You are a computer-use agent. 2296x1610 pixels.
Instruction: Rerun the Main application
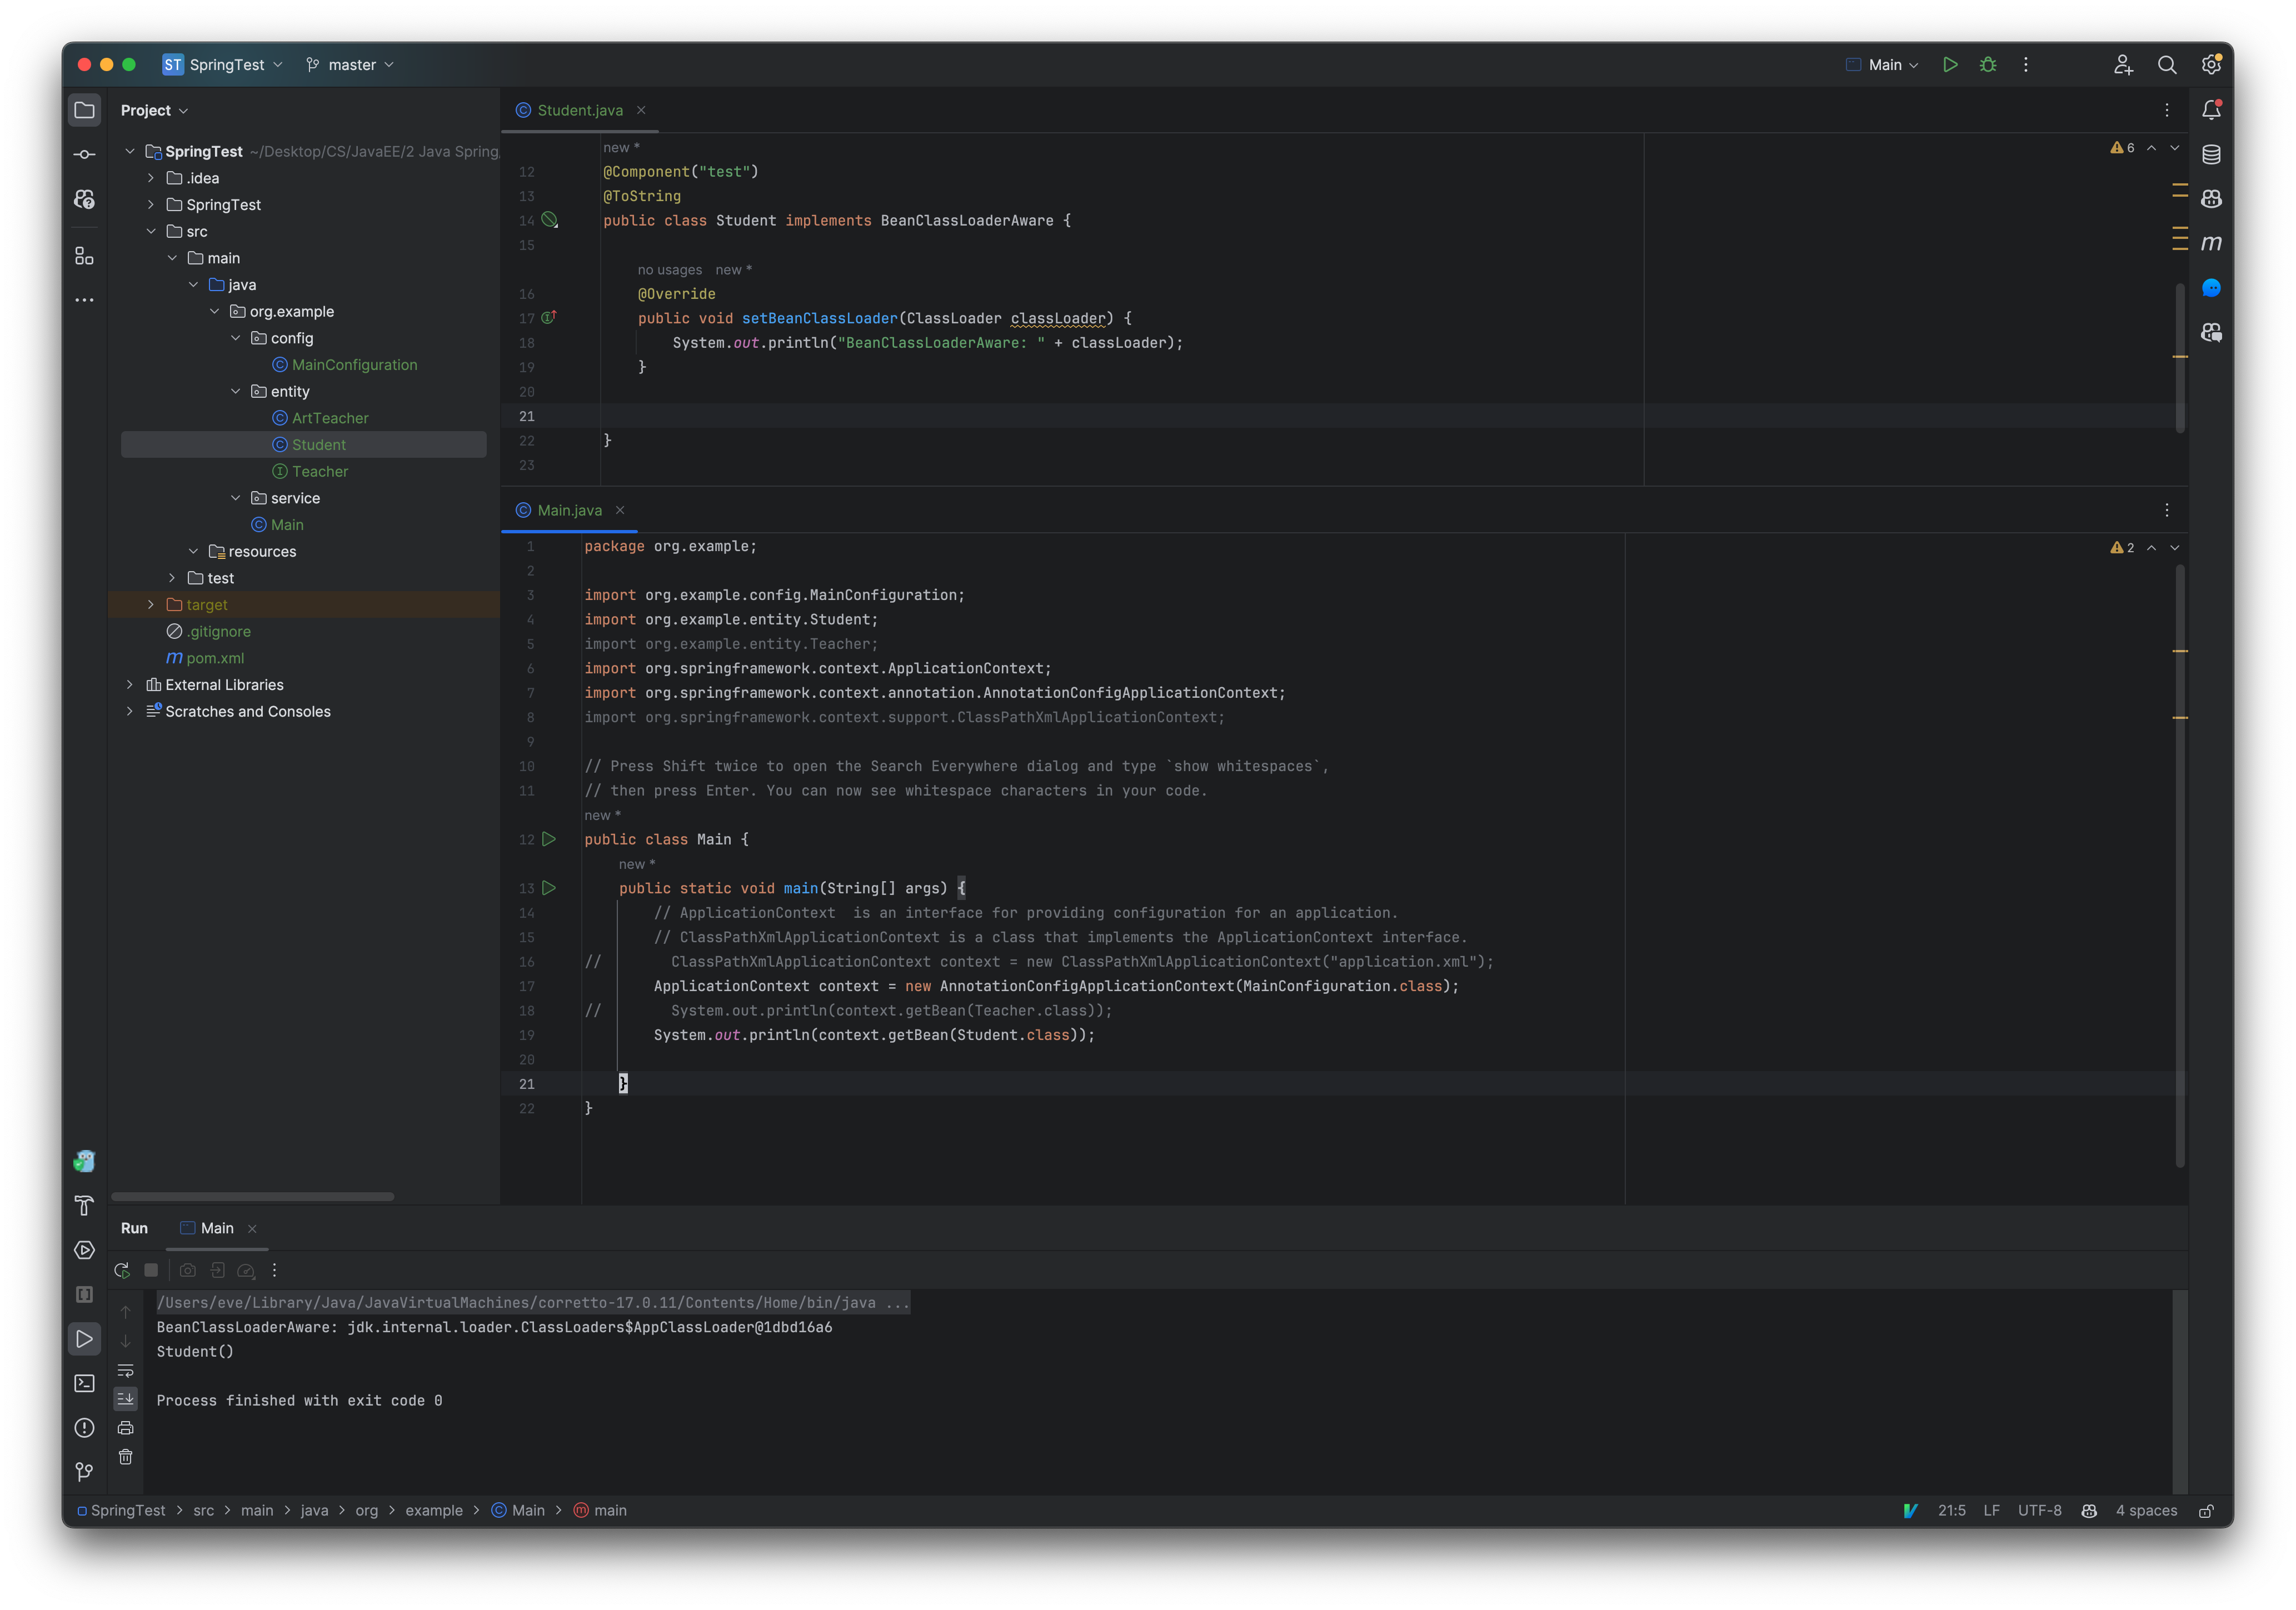click(122, 1270)
